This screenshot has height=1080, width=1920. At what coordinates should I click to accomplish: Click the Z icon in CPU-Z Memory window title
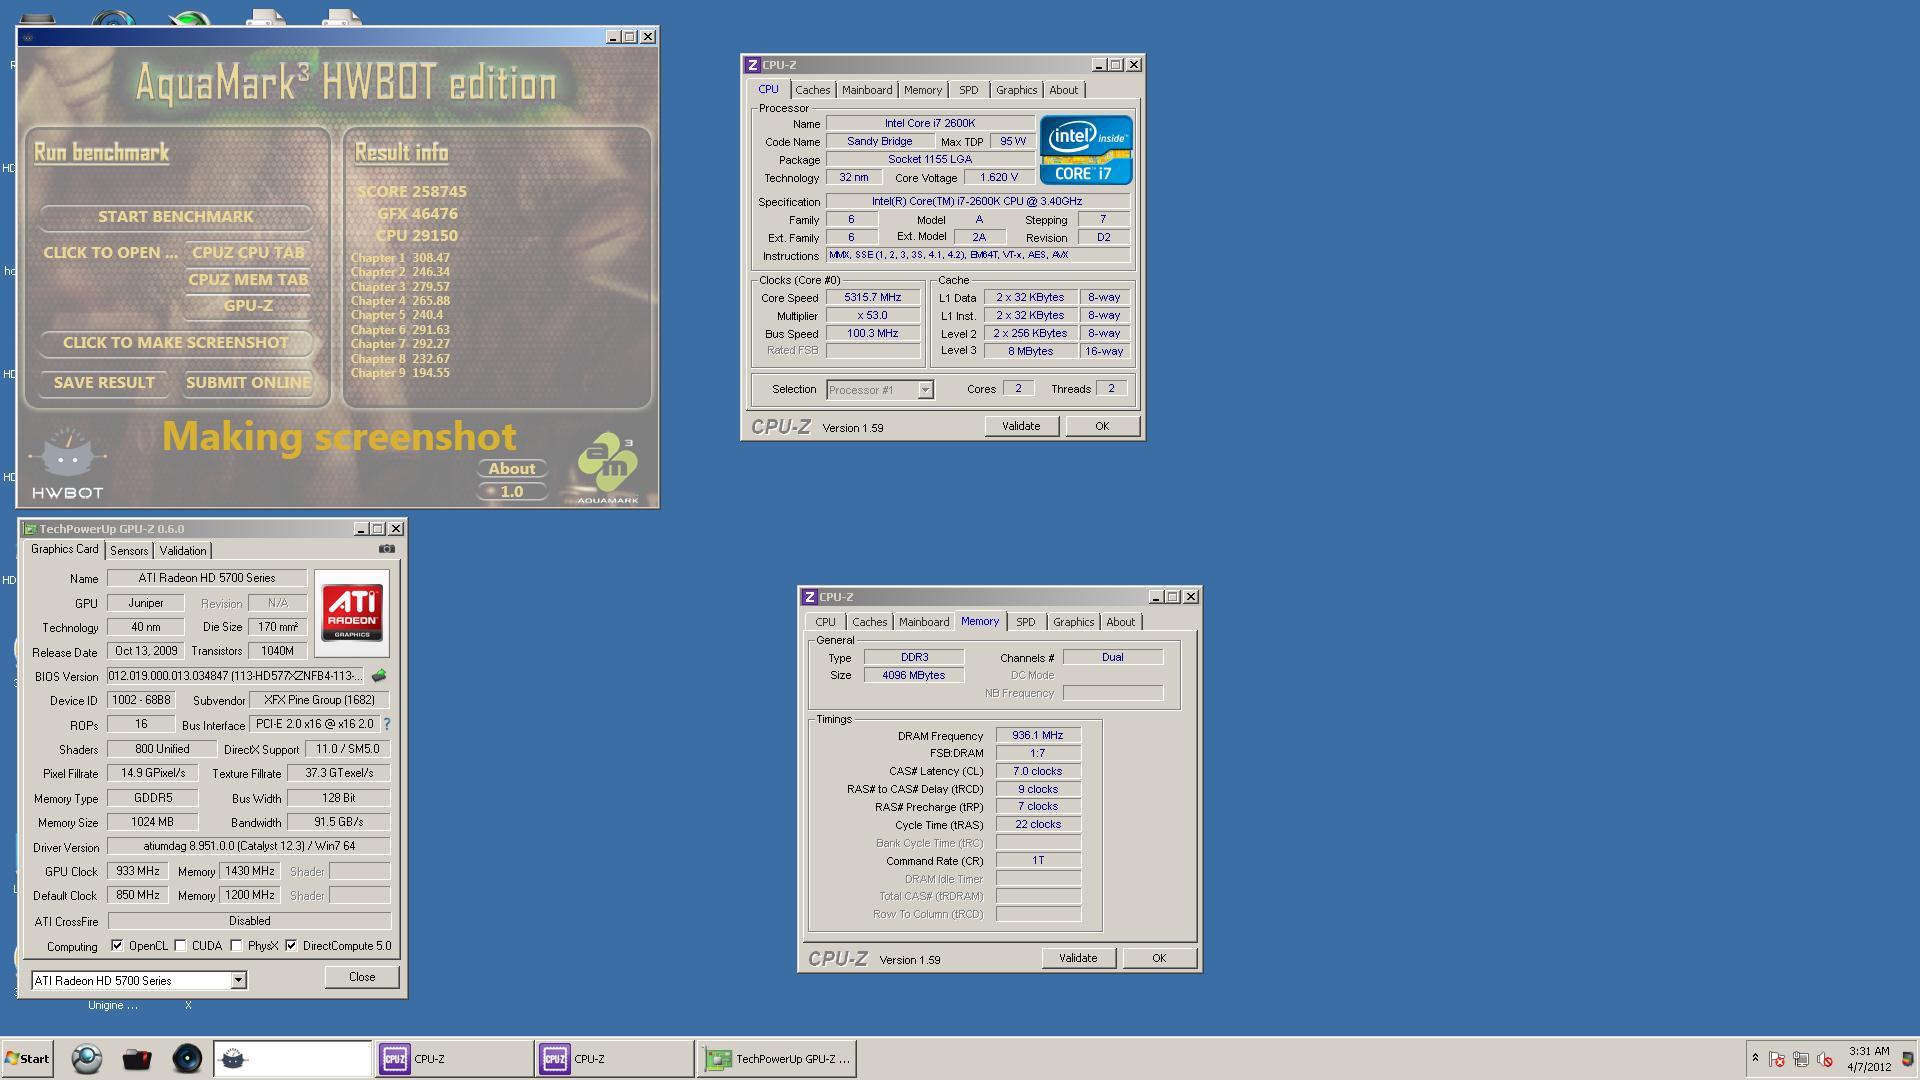[x=809, y=597]
